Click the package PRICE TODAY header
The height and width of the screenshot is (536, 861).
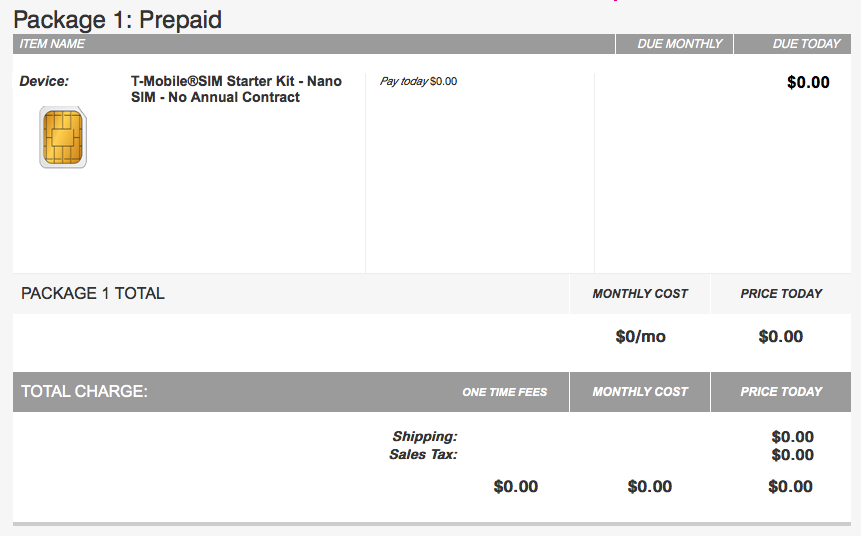pos(781,294)
